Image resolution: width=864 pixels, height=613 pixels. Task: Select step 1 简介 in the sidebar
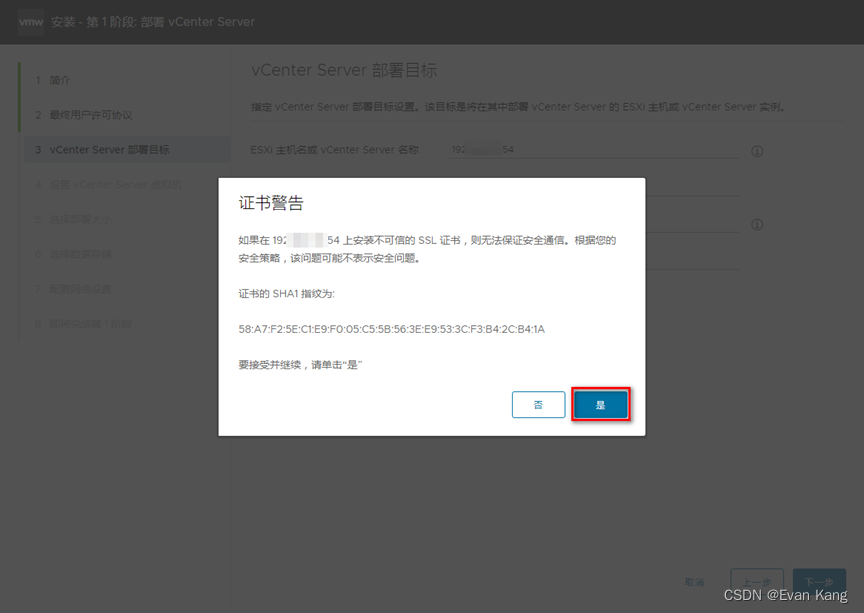coord(60,80)
